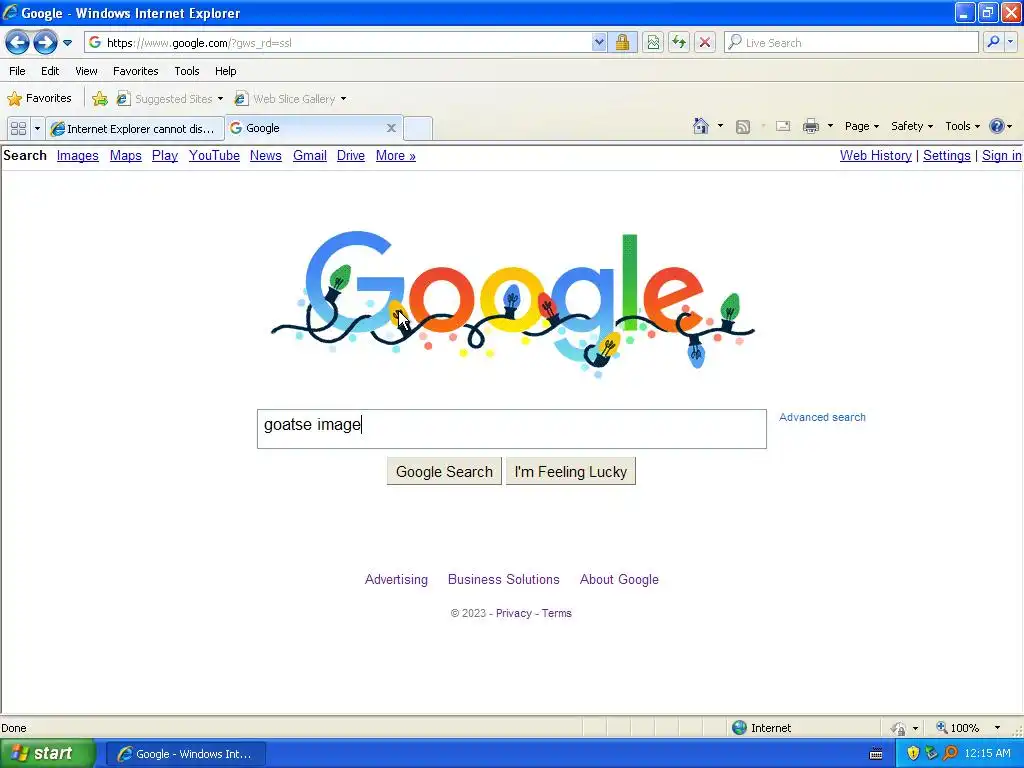Click the RSS Feeds icon
This screenshot has width=1024, height=768.
[x=743, y=126]
